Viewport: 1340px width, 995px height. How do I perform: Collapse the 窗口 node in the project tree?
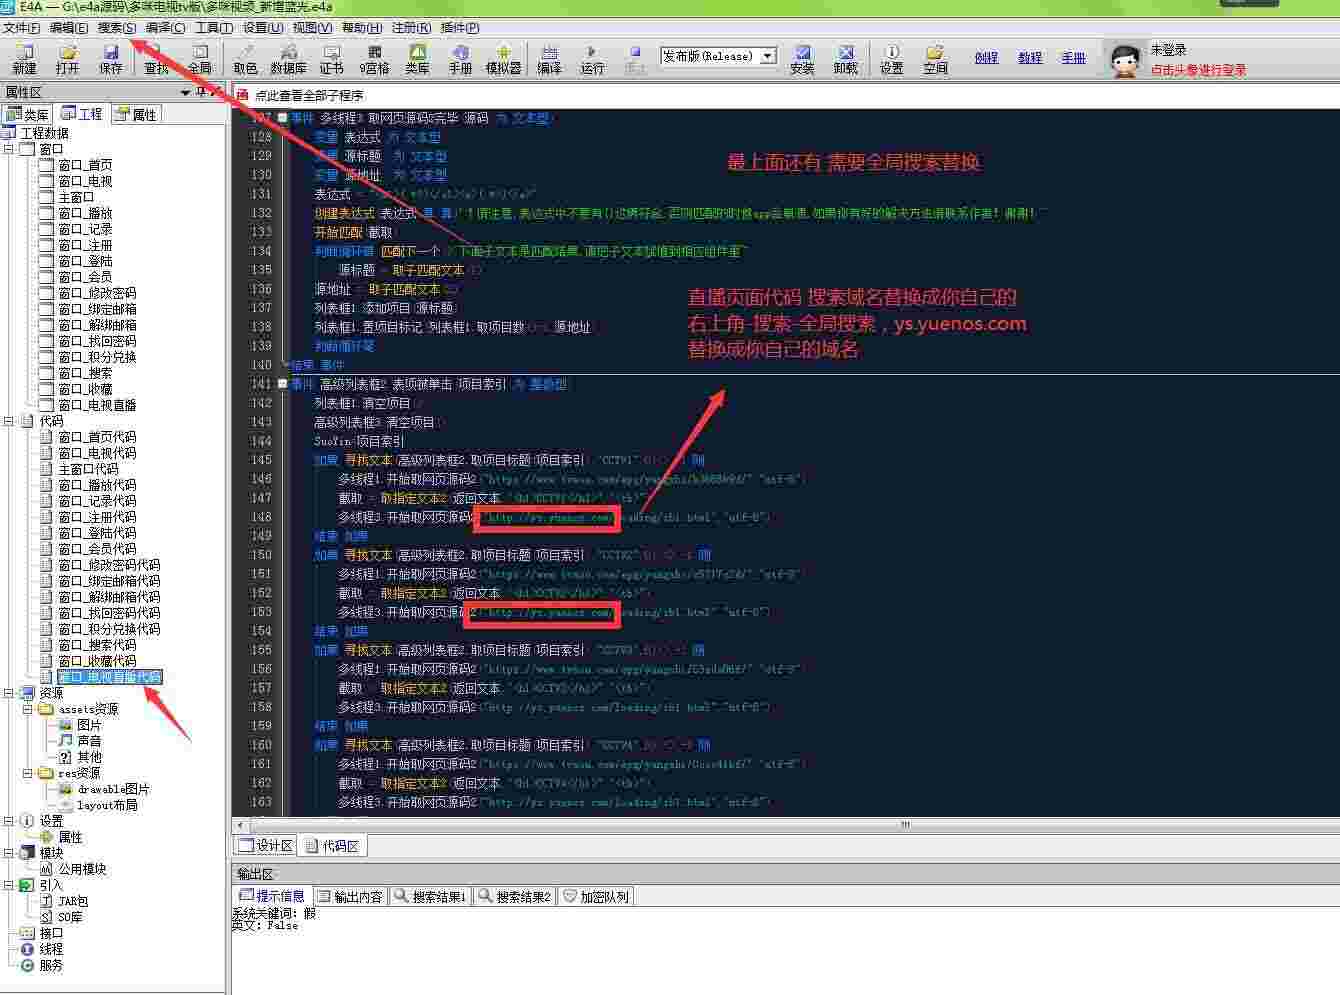point(9,149)
